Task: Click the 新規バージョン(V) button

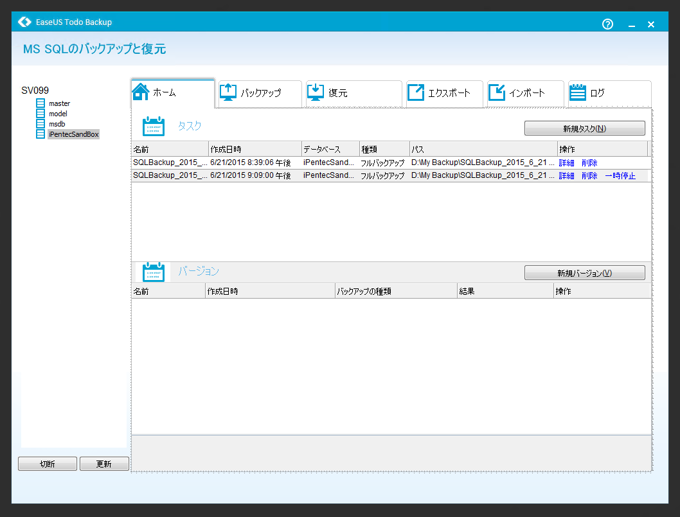Action: [x=585, y=273]
